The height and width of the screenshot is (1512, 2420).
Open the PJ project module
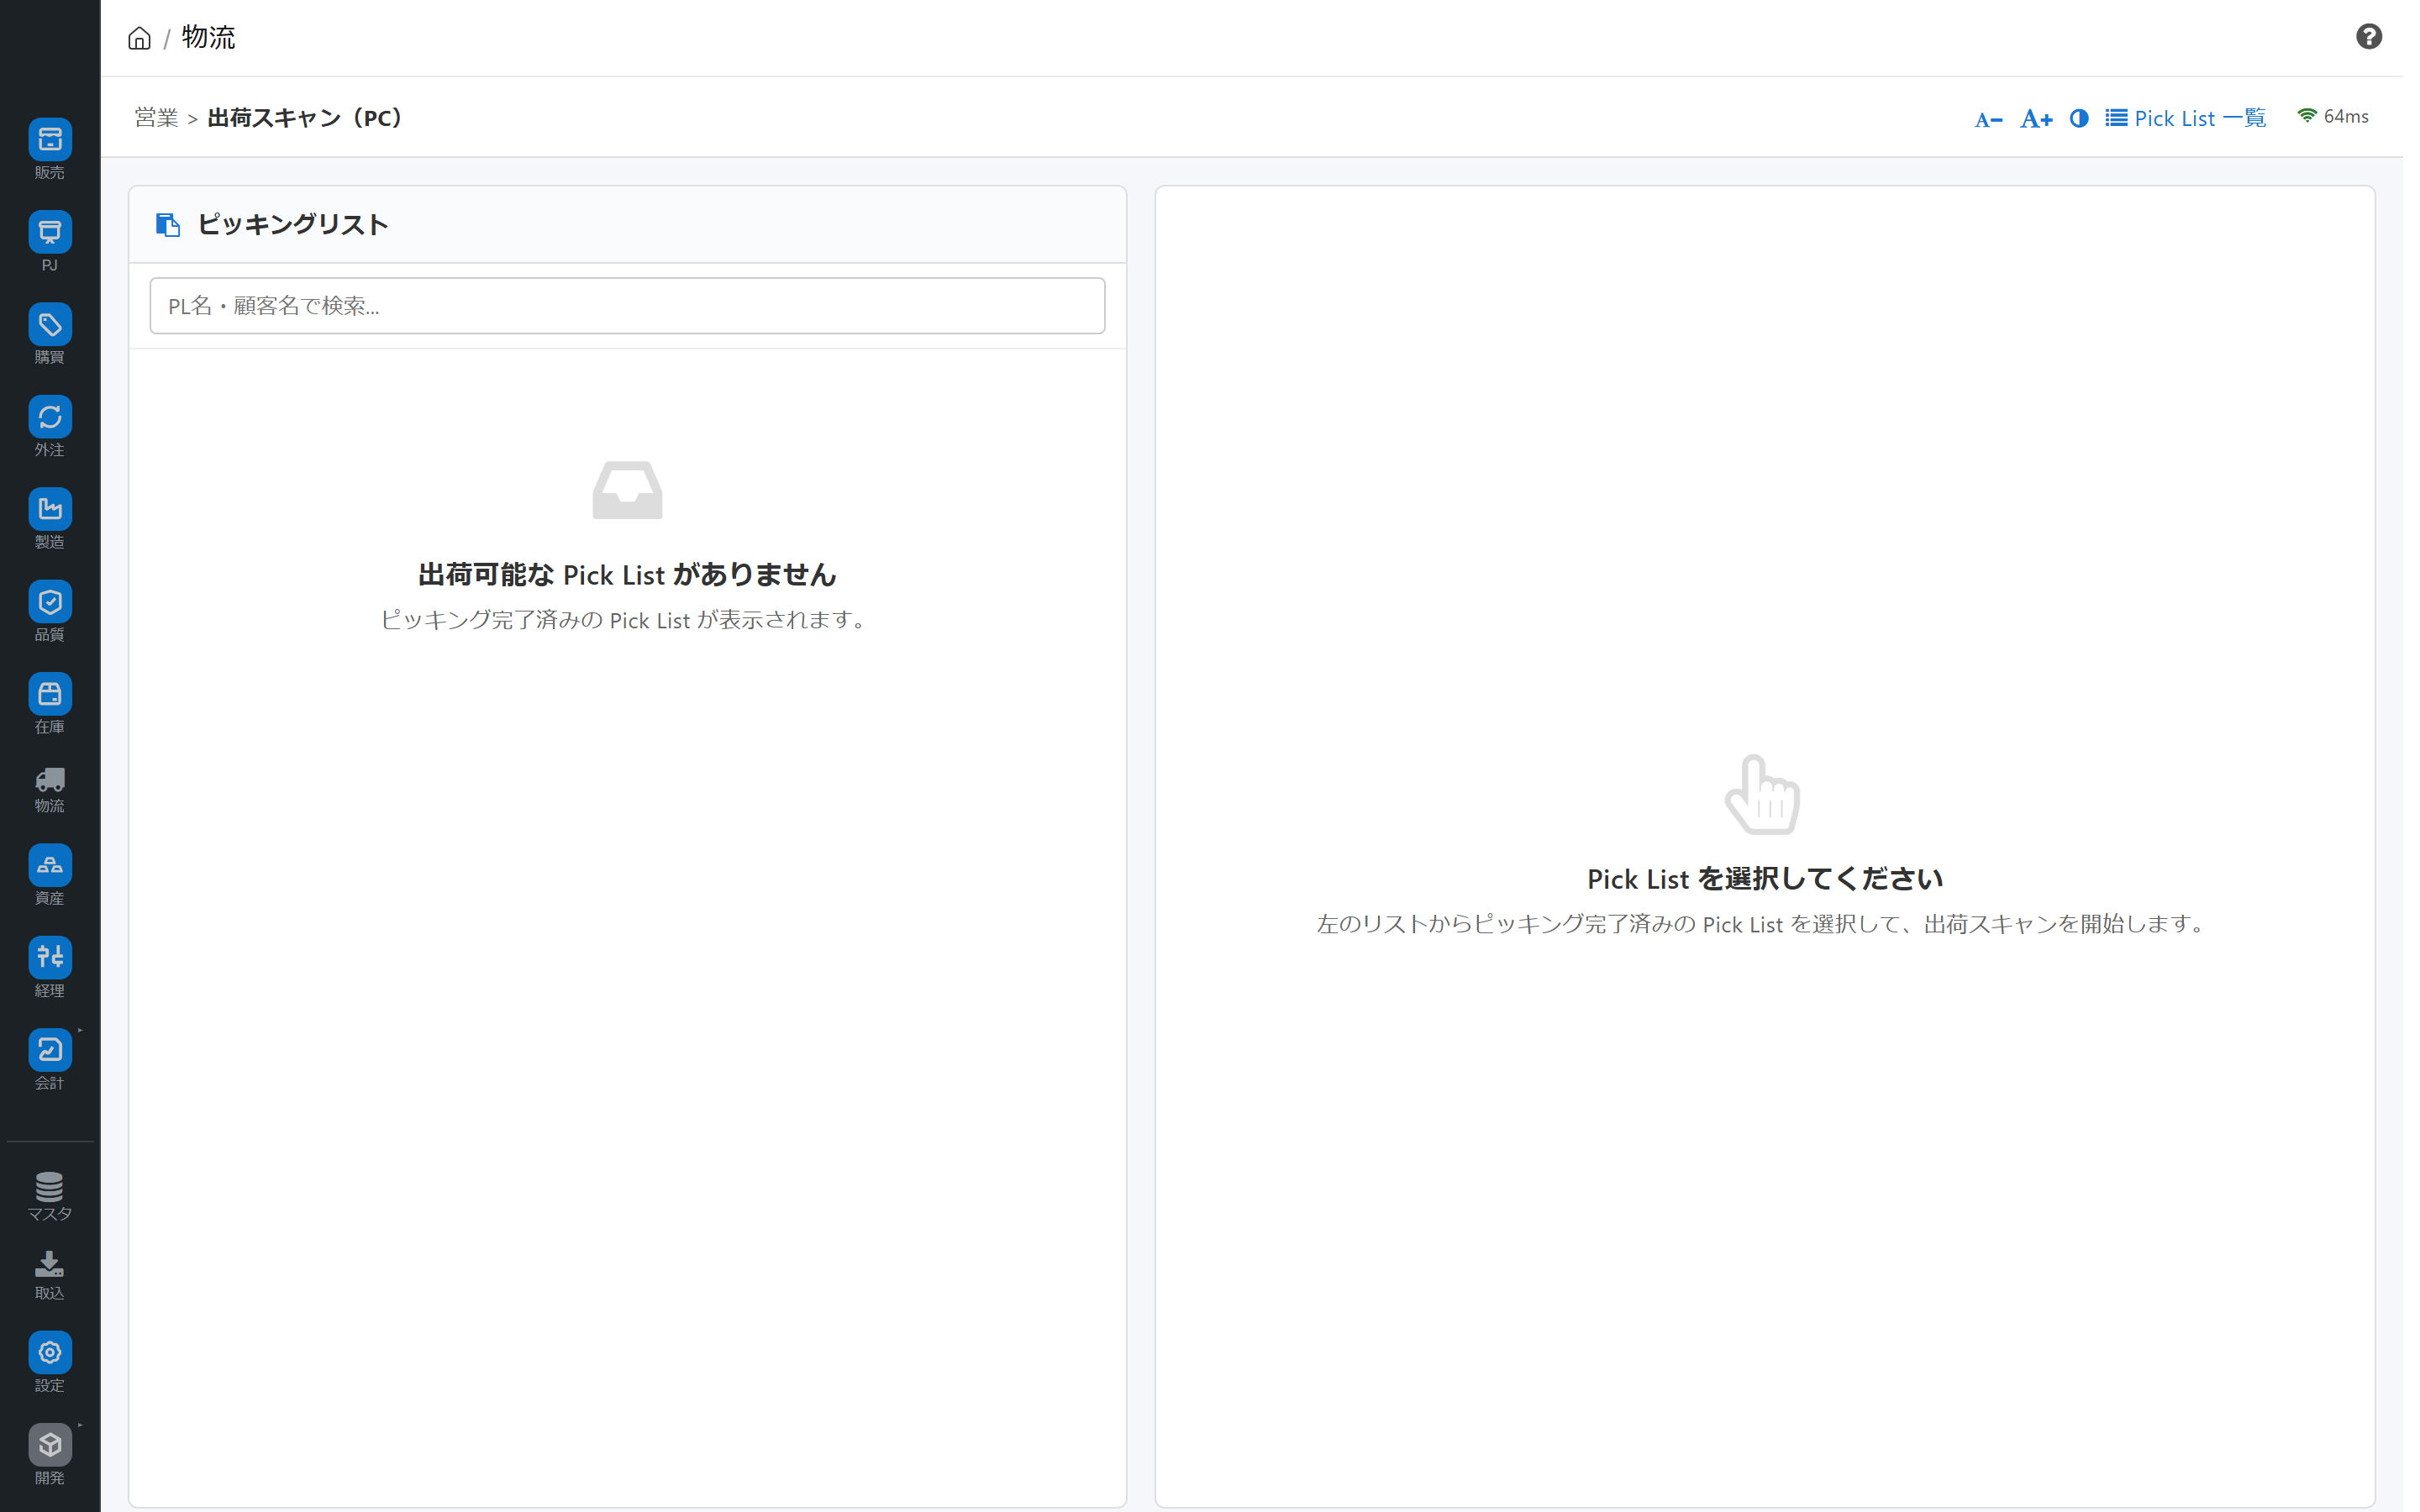[x=50, y=242]
